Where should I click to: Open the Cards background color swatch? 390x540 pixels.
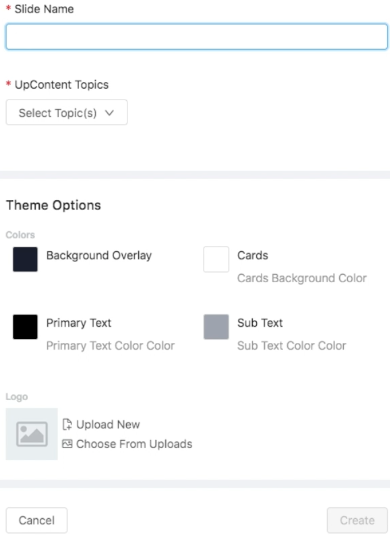(216, 259)
